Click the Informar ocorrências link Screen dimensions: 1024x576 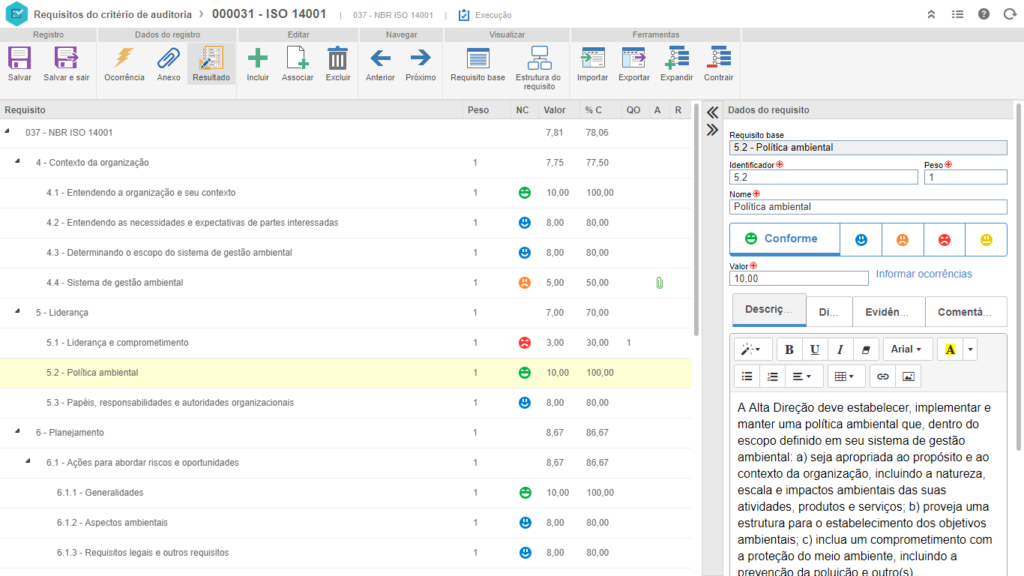923,274
